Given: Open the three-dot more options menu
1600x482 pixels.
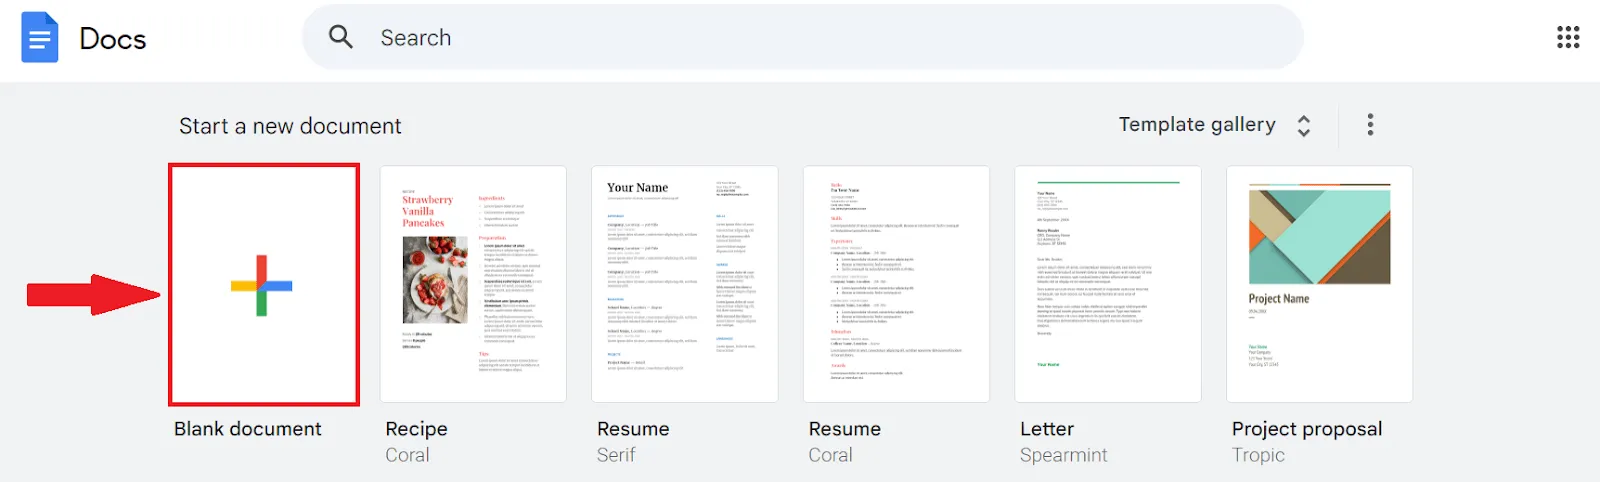Looking at the screenshot, I should [1370, 124].
